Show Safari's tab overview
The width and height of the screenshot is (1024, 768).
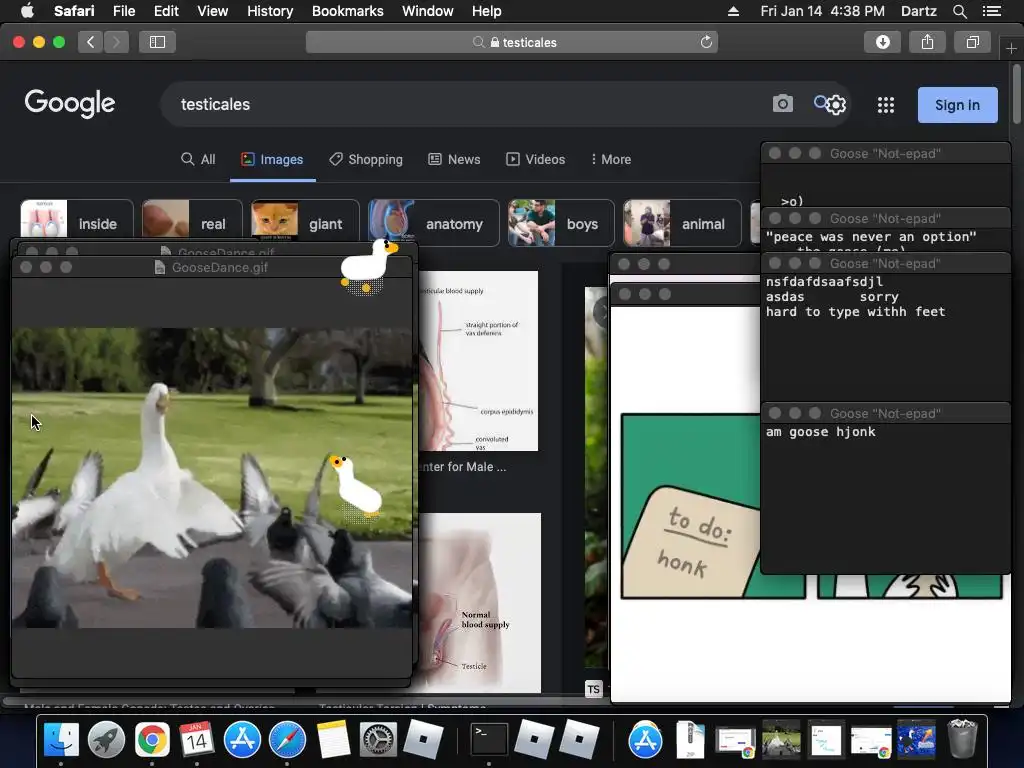pyautogui.click(x=972, y=42)
